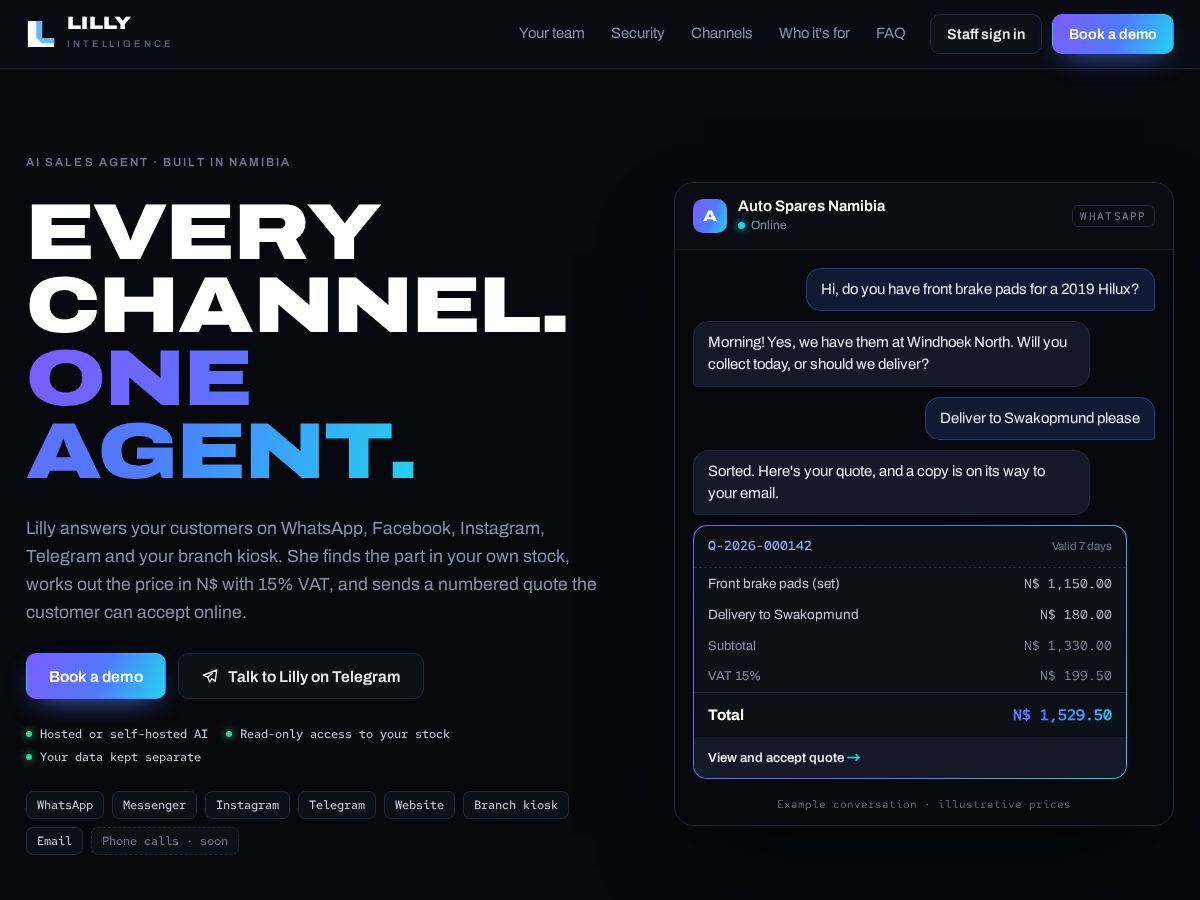The height and width of the screenshot is (900, 1200).
Task: Click the Valid 7 days label
Action: [x=1082, y=546]
